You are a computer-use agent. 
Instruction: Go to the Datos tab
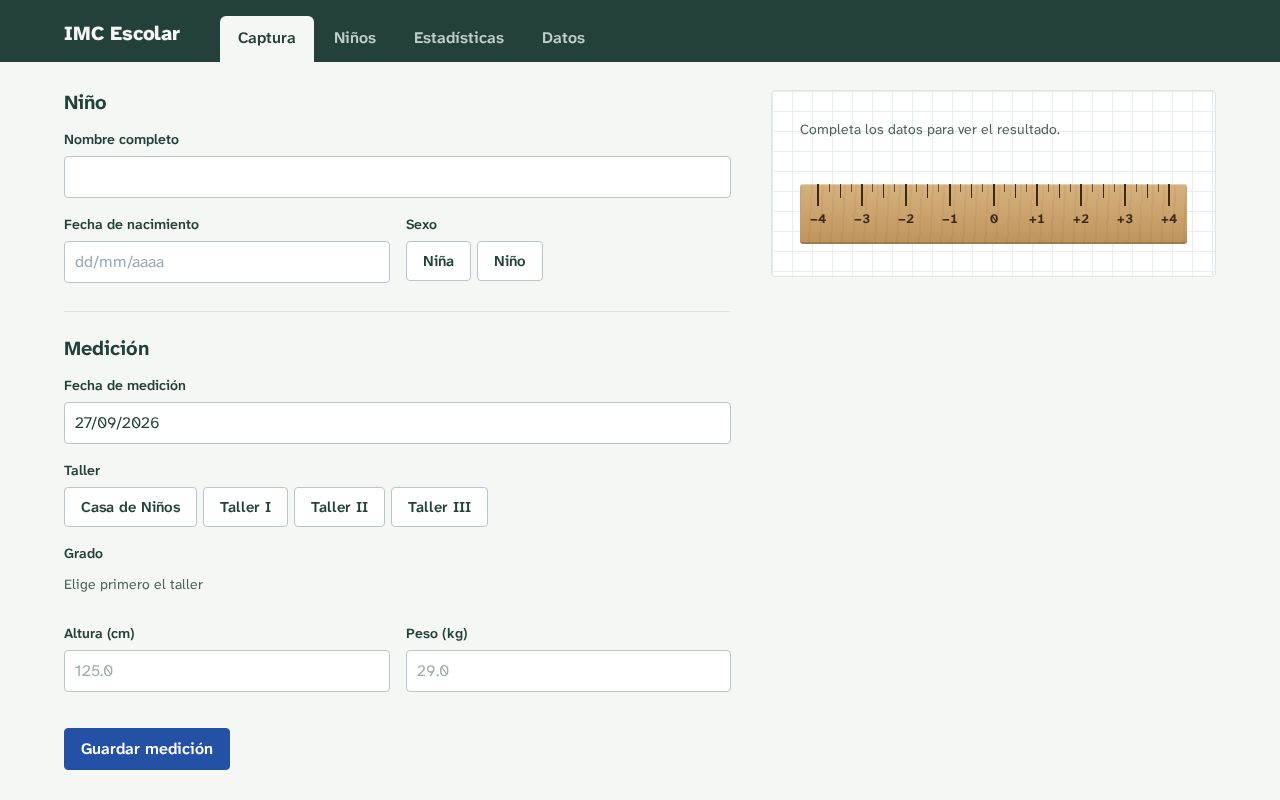pyautogui.click(x=563, y=39)
